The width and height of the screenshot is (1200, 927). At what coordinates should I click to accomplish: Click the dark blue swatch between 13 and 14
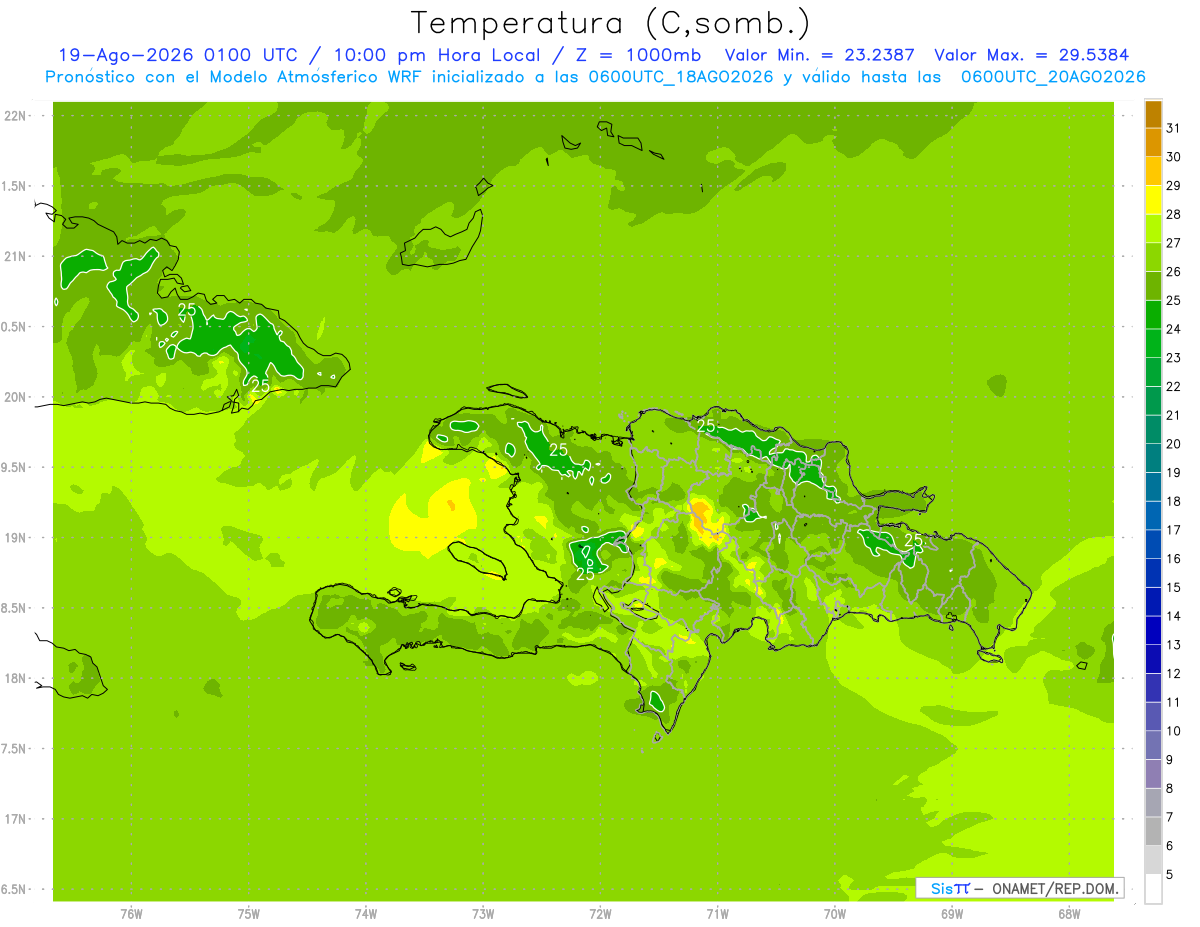tap(1153, 630)
